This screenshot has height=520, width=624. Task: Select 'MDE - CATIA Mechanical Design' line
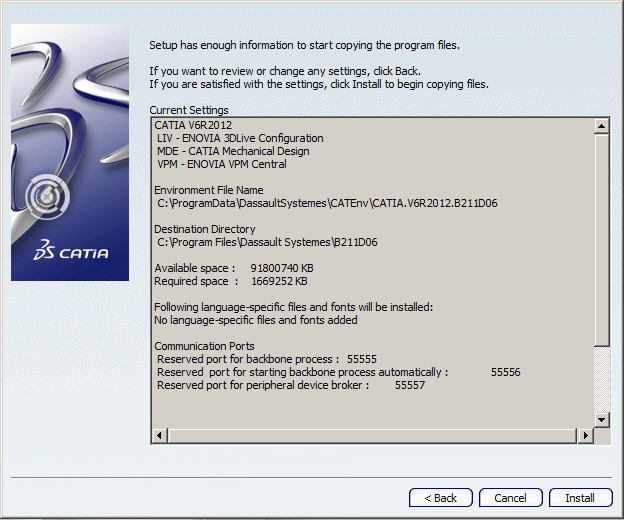(x=233, y=151)
